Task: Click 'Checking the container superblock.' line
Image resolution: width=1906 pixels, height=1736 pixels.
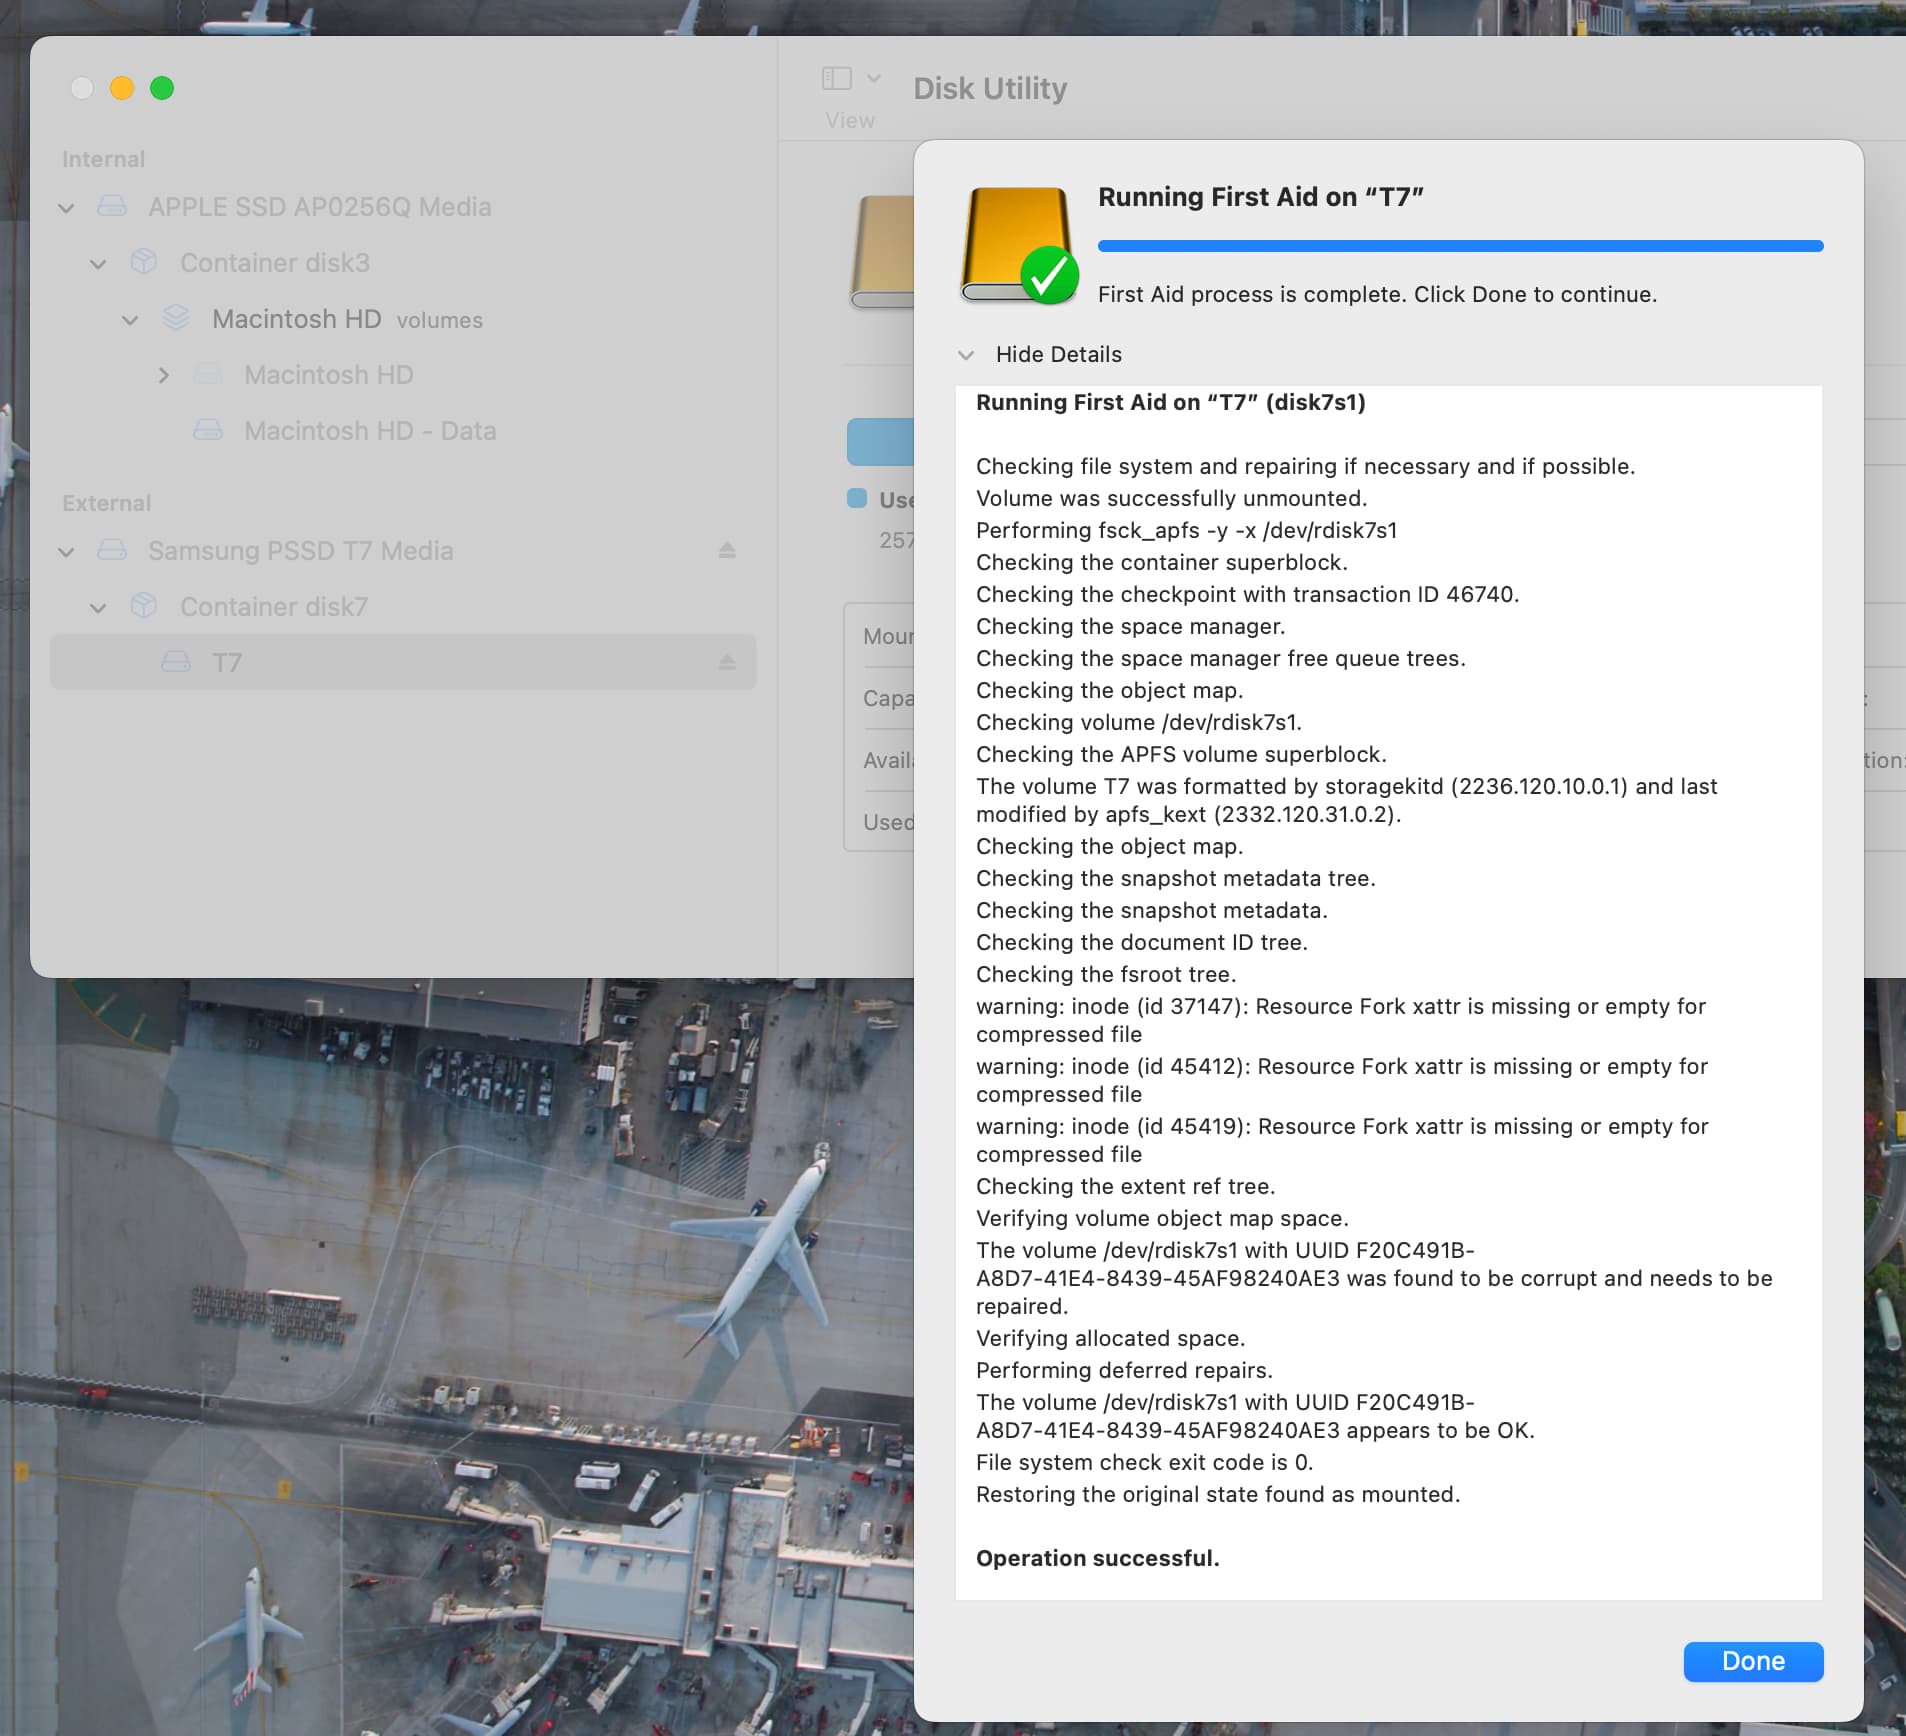Action: pos(1161,562)
